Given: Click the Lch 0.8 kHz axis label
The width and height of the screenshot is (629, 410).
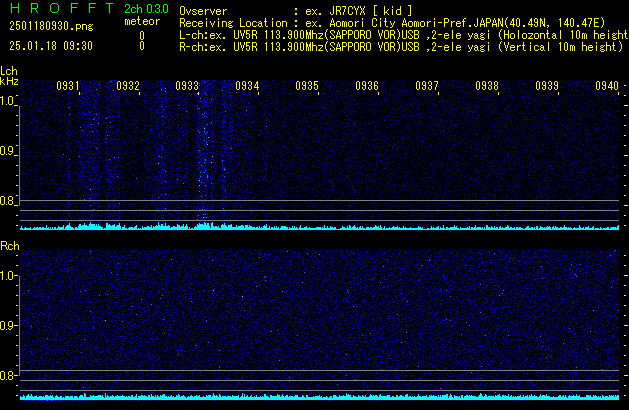Looking at the screenshot, I should (7, 201).
